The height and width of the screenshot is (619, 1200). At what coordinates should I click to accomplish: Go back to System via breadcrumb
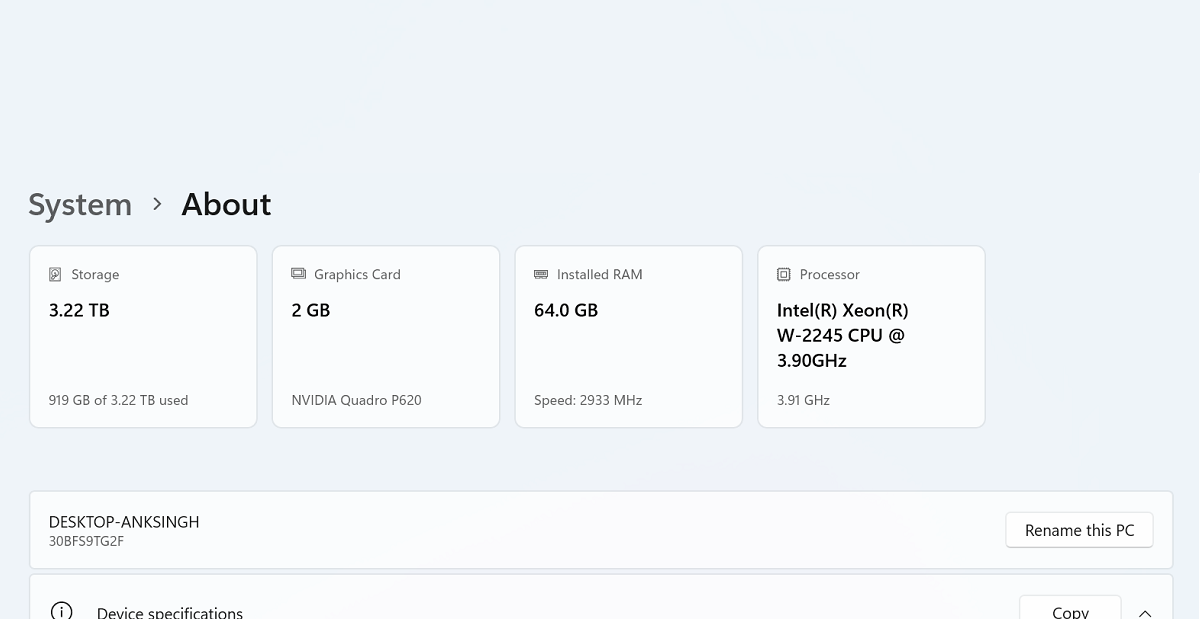80,205
